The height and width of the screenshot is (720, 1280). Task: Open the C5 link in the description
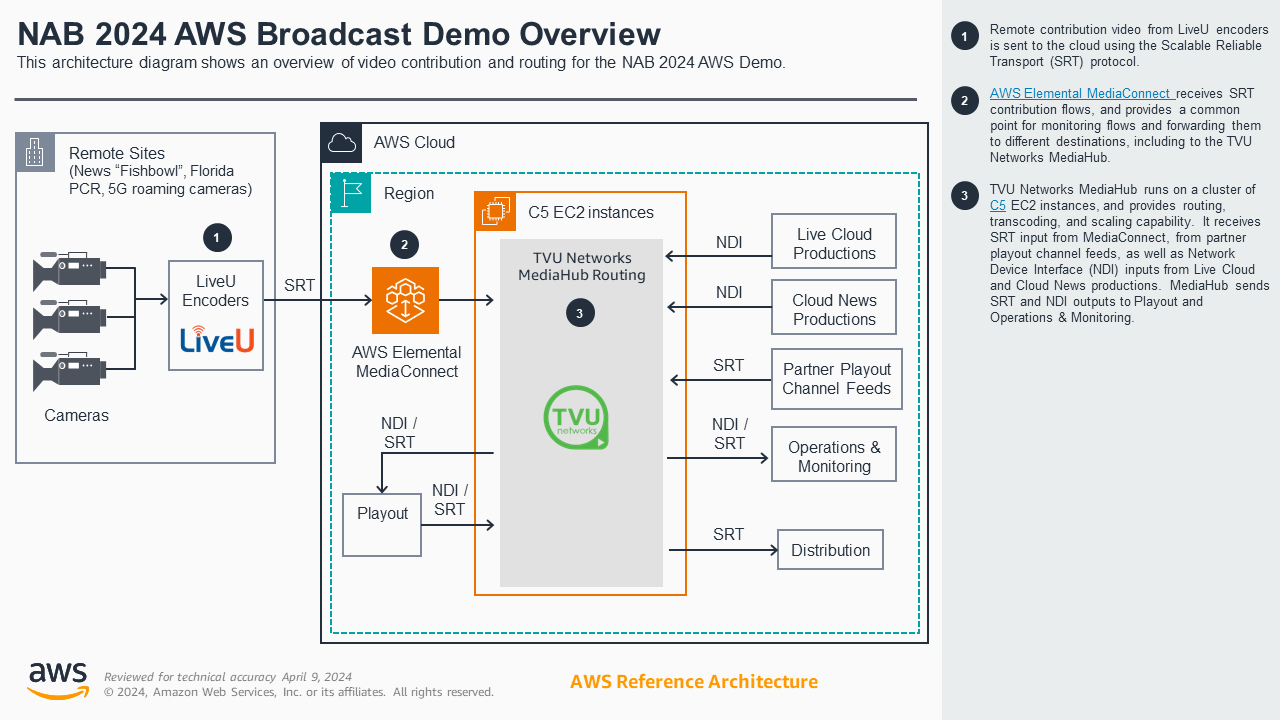click(998, 205)
